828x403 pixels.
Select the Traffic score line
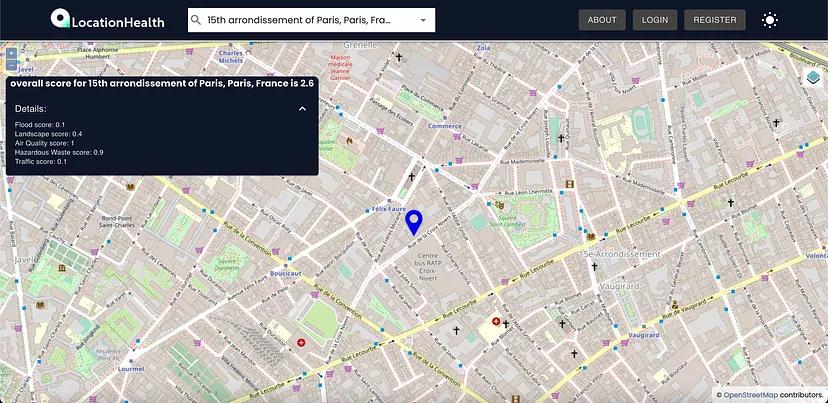click(41, 162)
